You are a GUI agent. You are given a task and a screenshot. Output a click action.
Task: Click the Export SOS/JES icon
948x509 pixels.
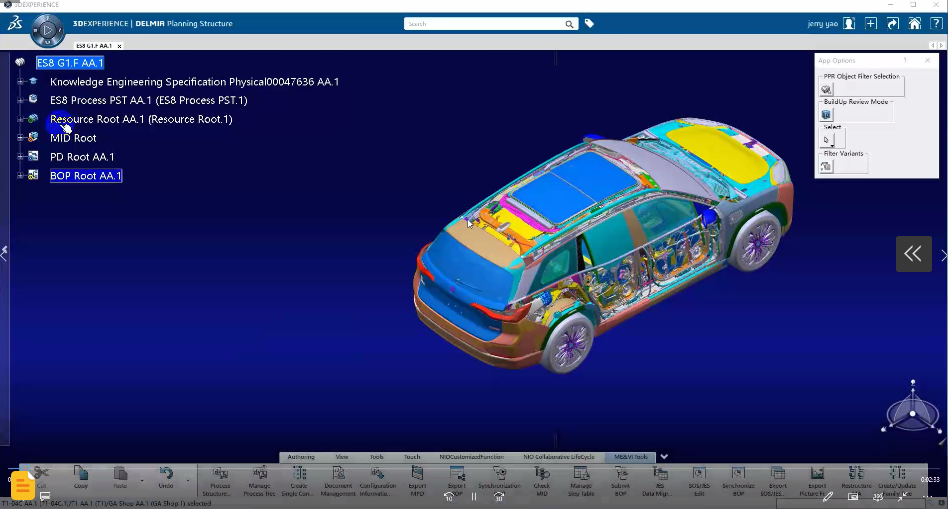coord(778,473)
